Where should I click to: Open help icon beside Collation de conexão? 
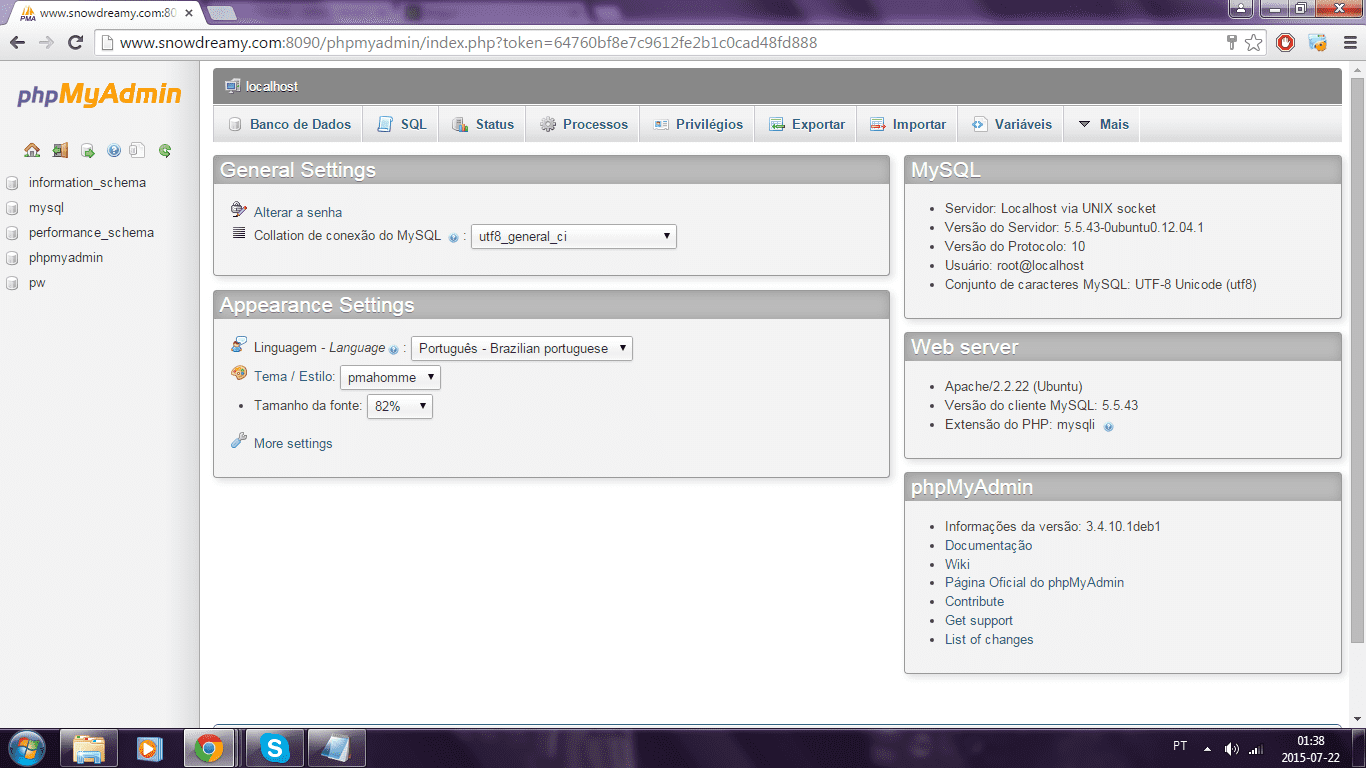[x=453, y=238]
